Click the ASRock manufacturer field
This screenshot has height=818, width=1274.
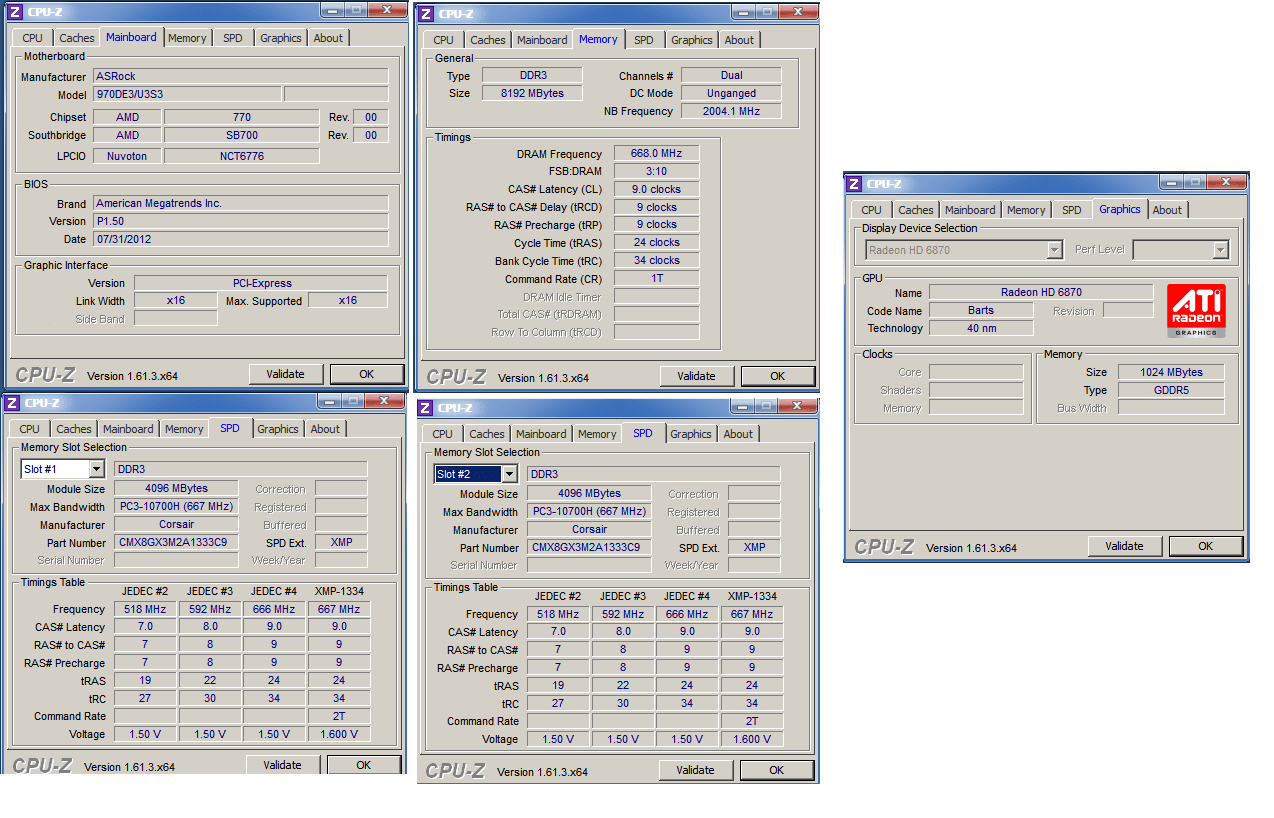[240, 76]
